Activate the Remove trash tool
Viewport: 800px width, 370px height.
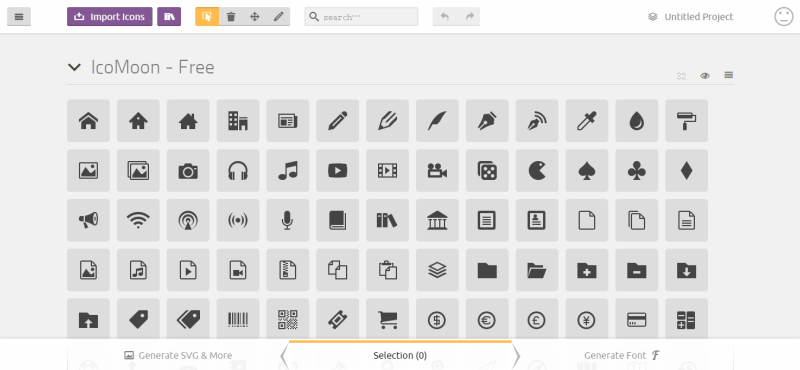pos(231,17)
